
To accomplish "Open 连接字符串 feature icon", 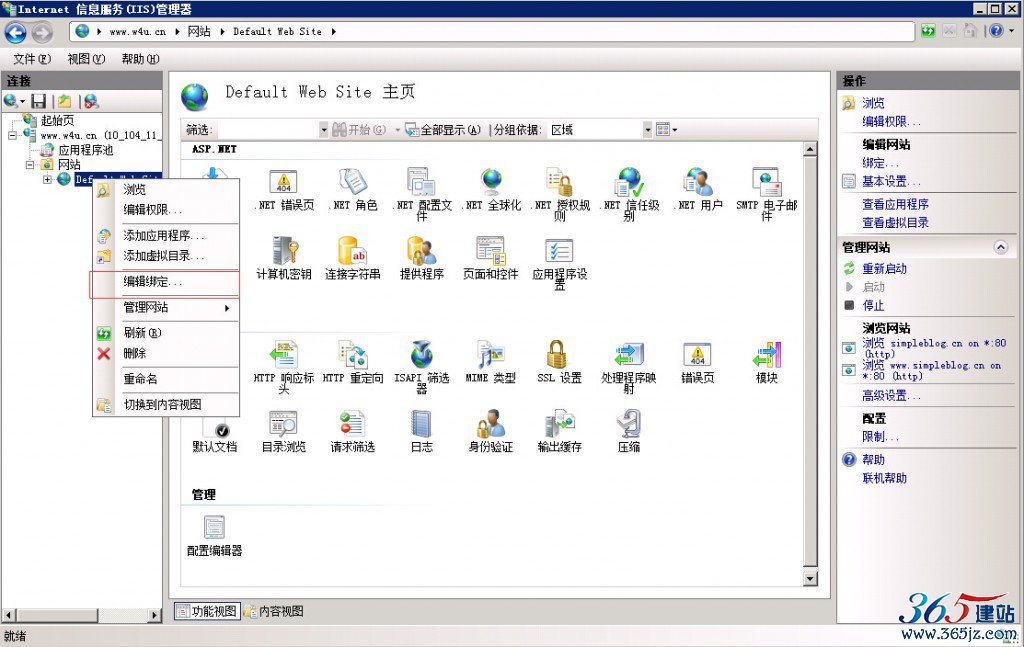I will (353, 251).
